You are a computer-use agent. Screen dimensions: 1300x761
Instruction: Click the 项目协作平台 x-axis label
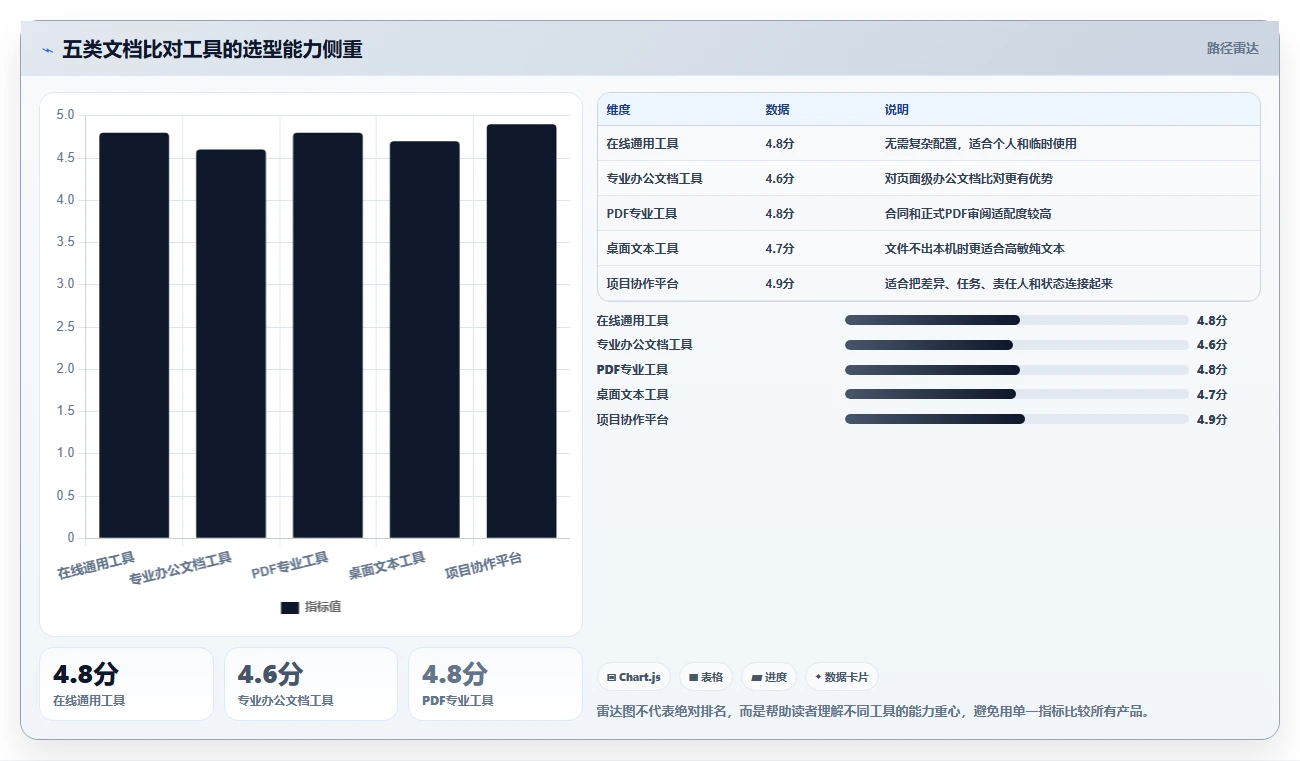(484, 566)
